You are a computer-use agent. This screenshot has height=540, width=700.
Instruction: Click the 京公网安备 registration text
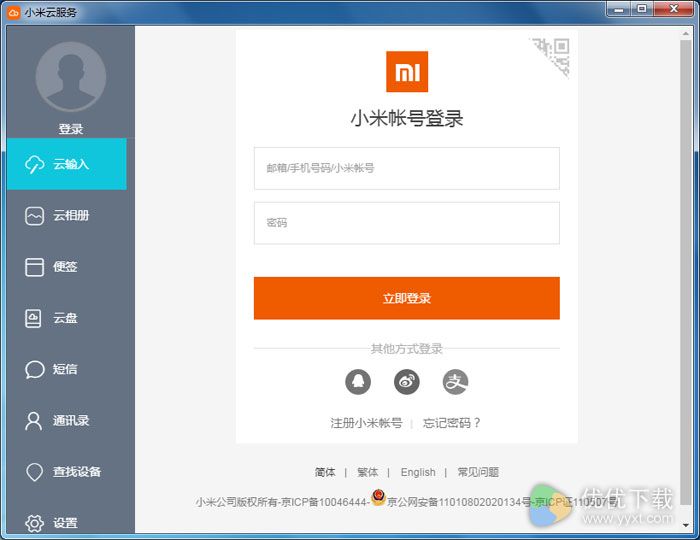(x=459, y=502)
